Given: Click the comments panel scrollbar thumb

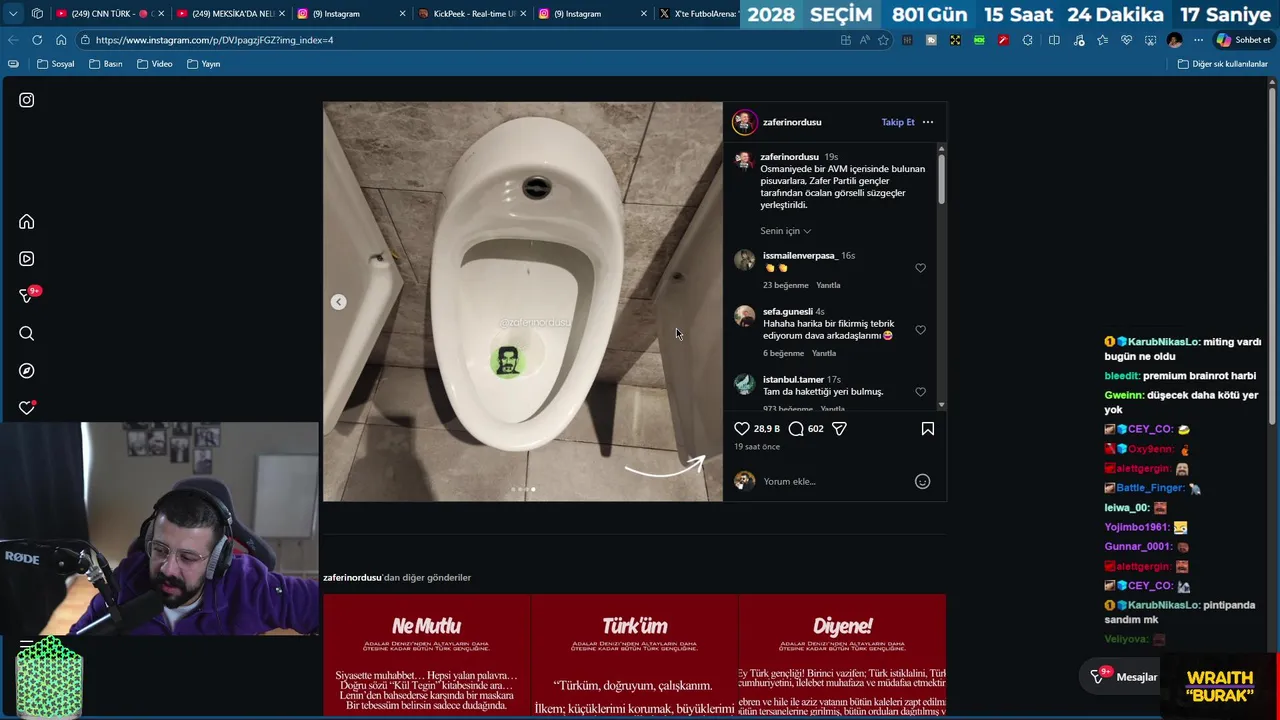Looking at the screenshot, I should click(941, 180).
